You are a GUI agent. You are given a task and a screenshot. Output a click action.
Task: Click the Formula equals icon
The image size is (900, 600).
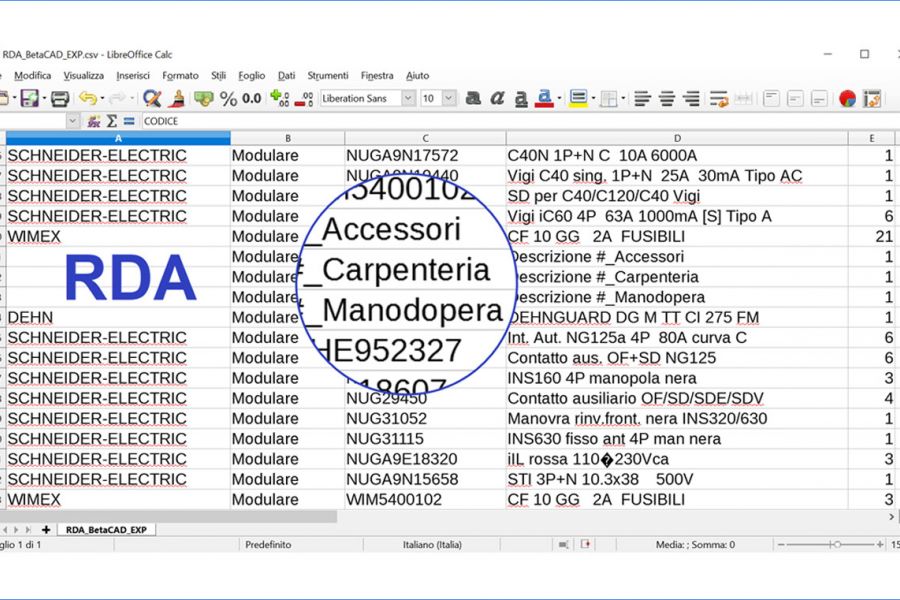tap(129, 121)
